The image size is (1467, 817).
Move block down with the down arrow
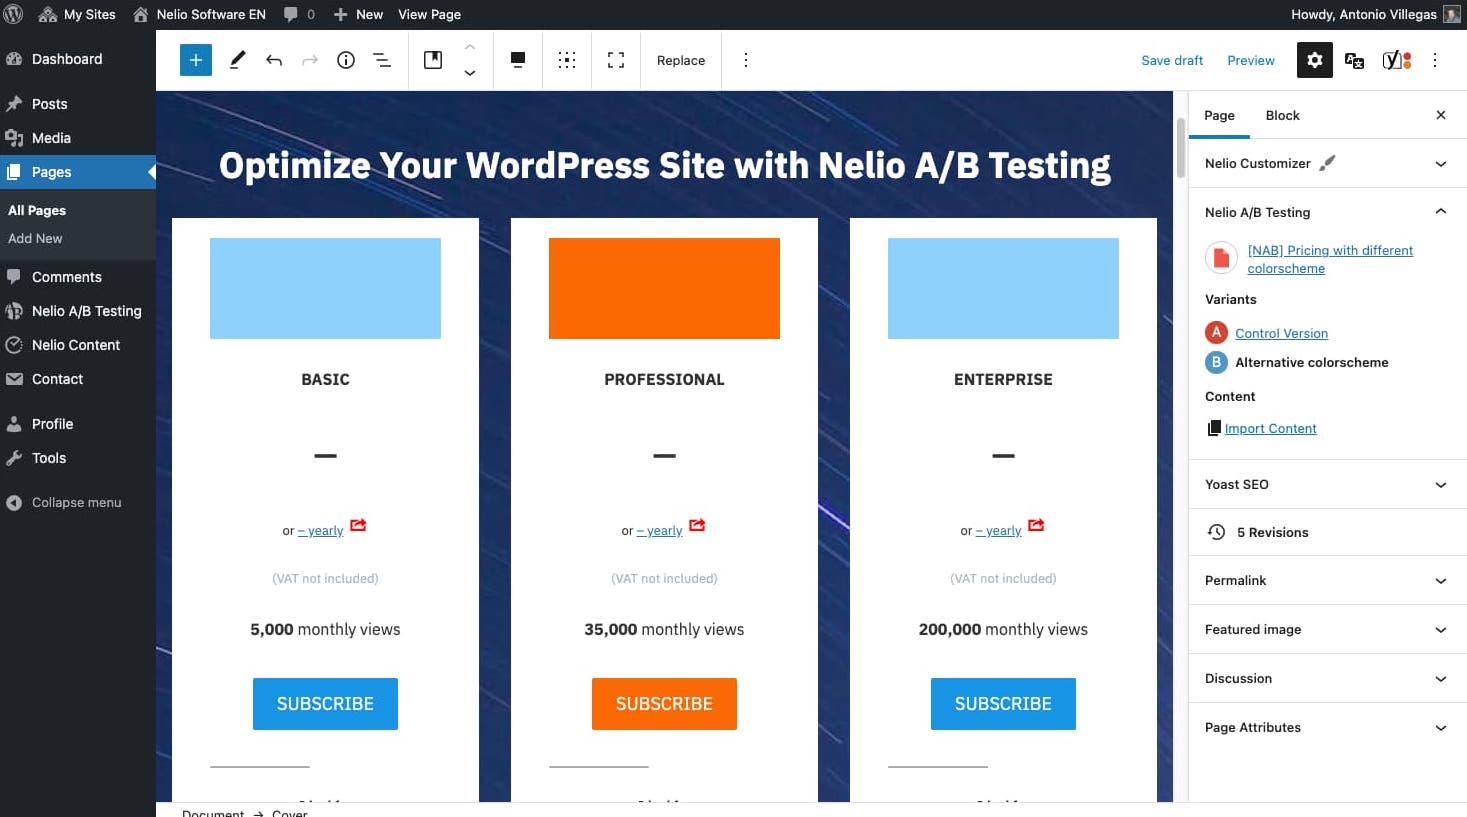coord(470,73)
